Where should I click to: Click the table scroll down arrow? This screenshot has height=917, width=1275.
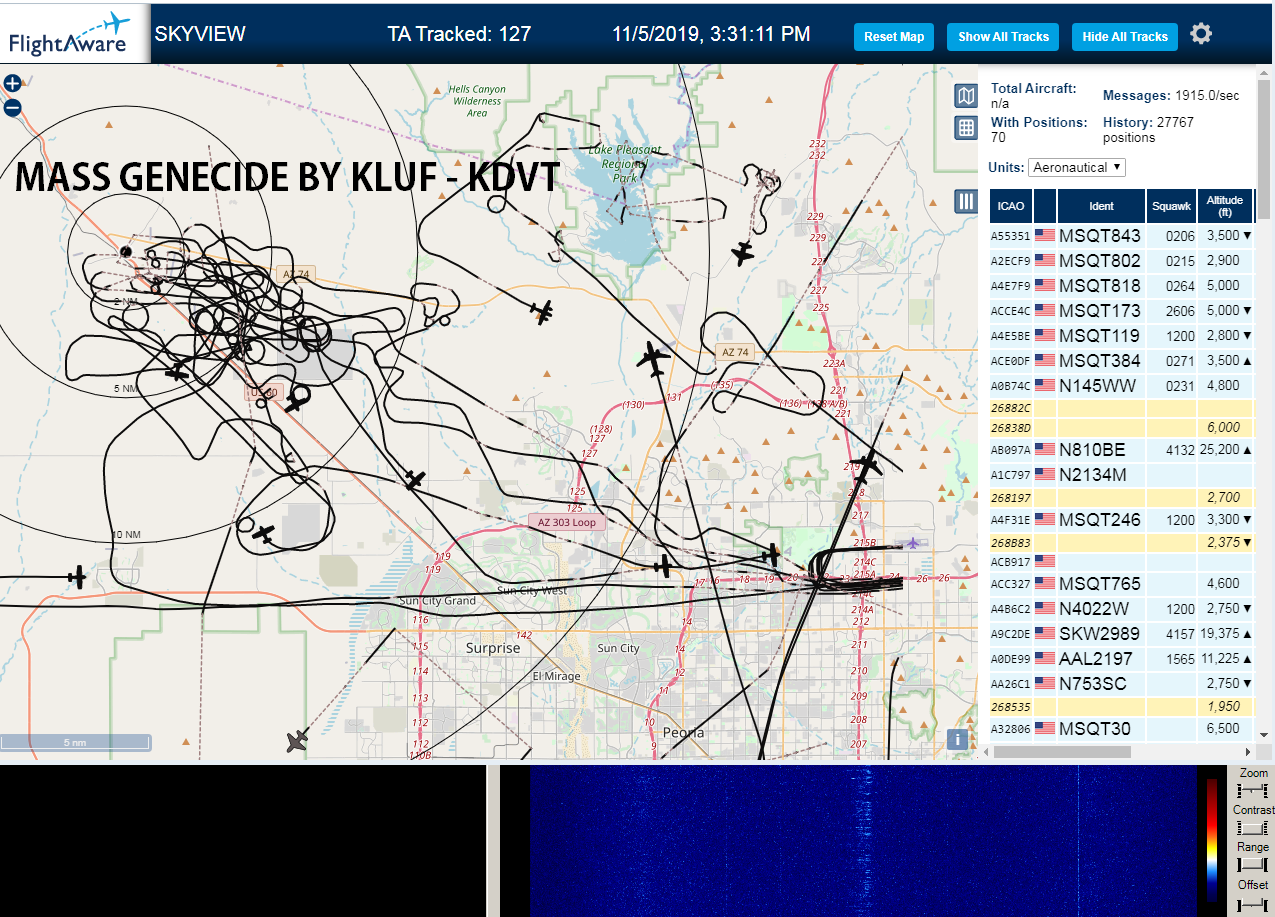click(x=1265, y=733)
